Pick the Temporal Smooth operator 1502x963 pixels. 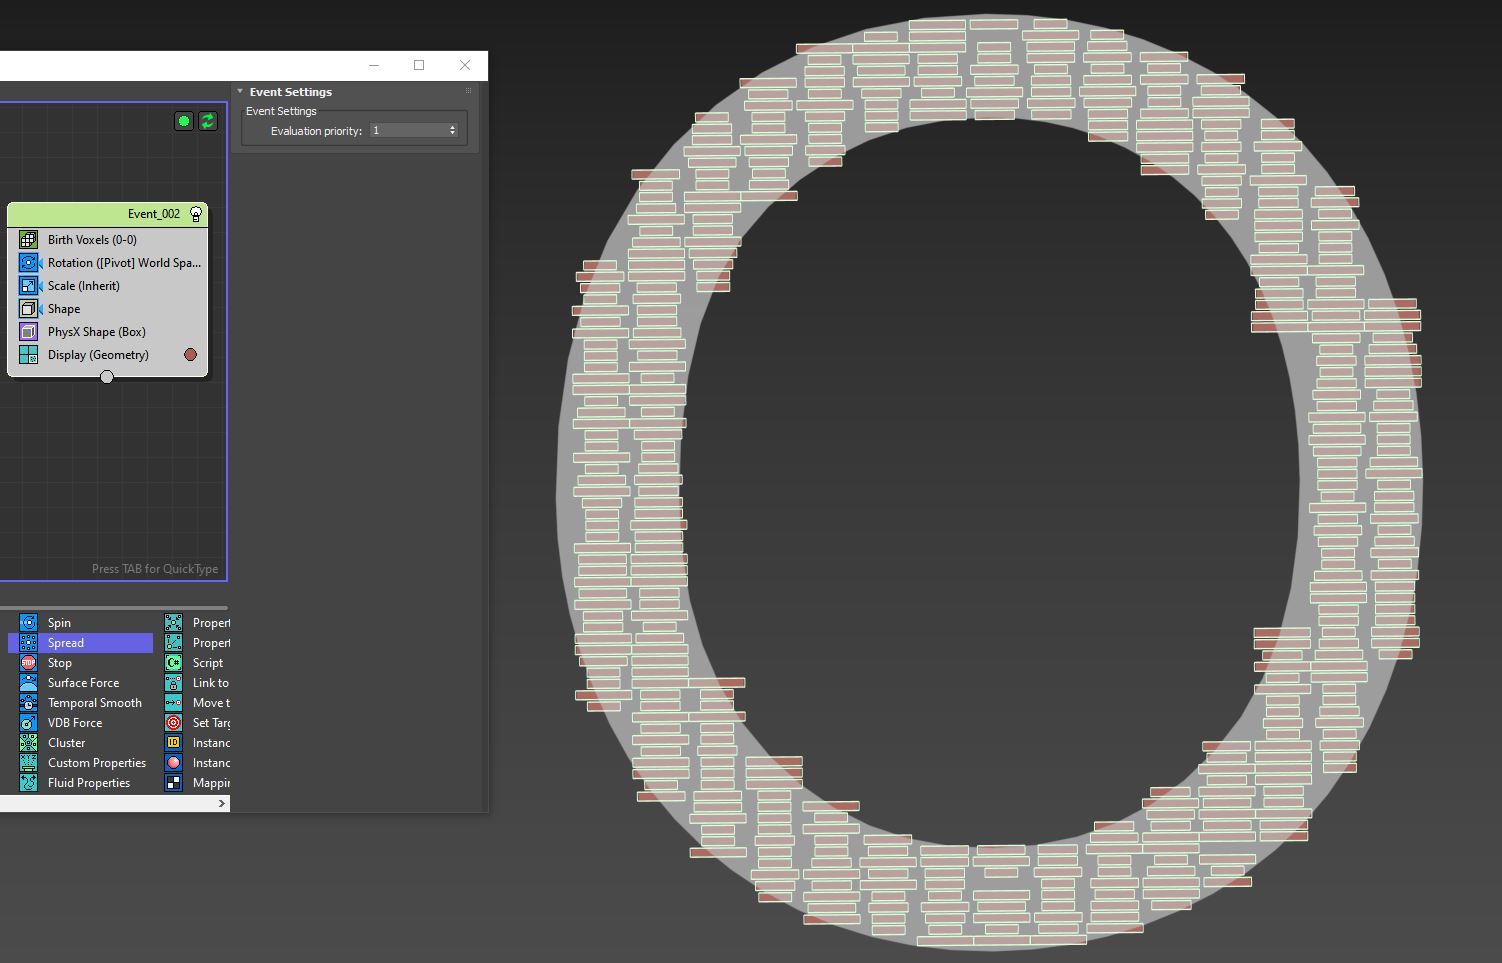(94, 703)
